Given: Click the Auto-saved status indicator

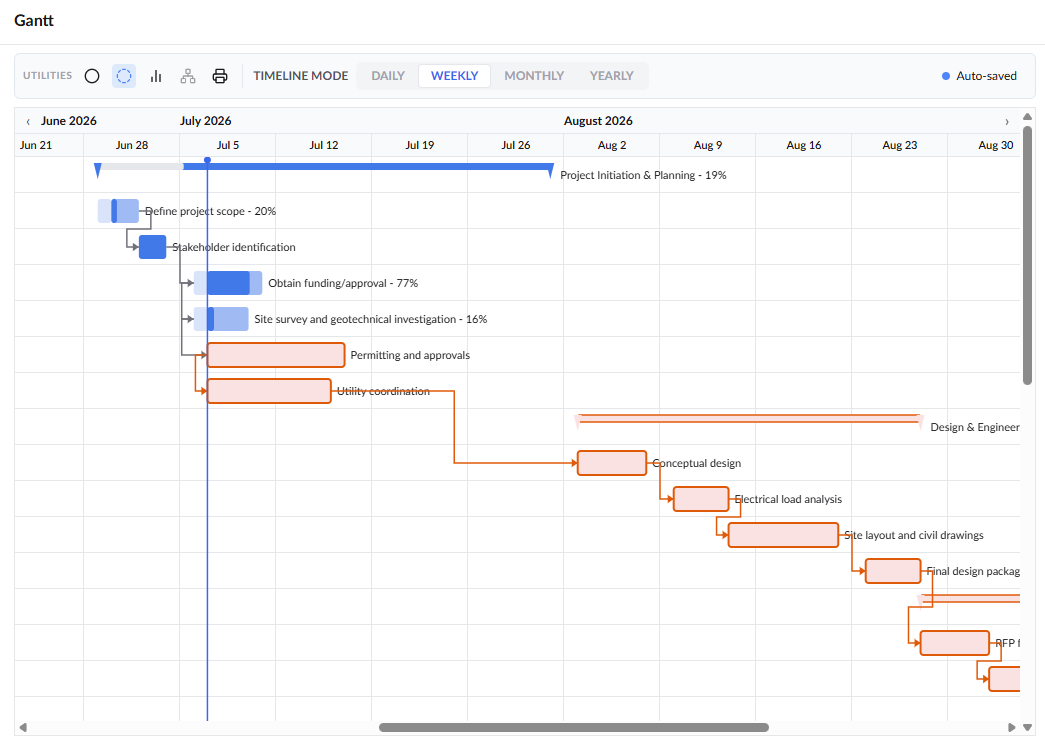Looking at the screenshot, I should [x=979, y=76].
